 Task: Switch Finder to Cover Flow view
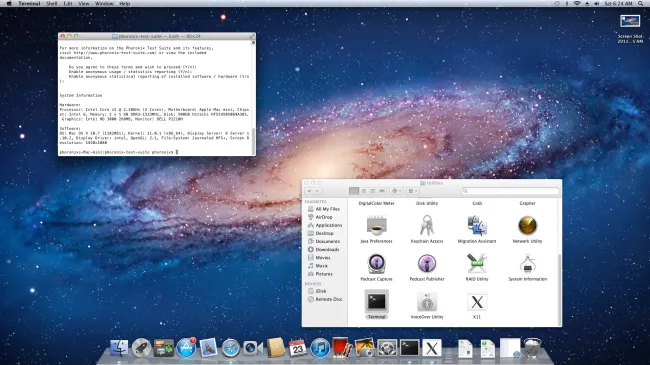coord(382,191)
